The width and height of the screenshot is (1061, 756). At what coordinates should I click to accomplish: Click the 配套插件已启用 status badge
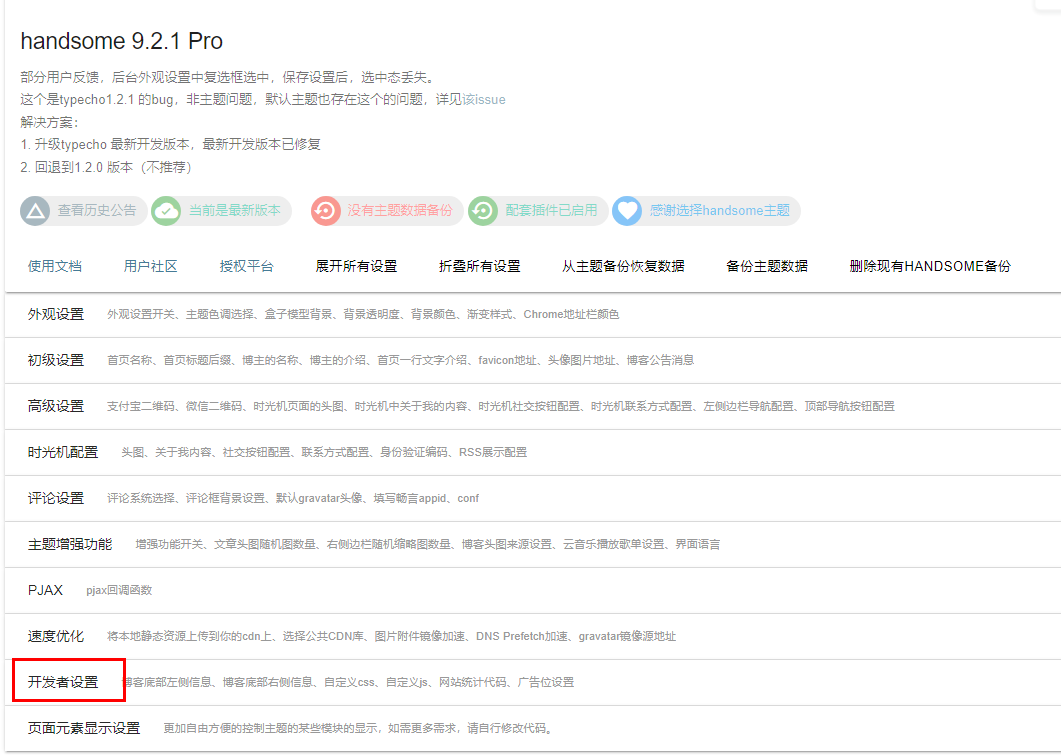coord(539,211)
